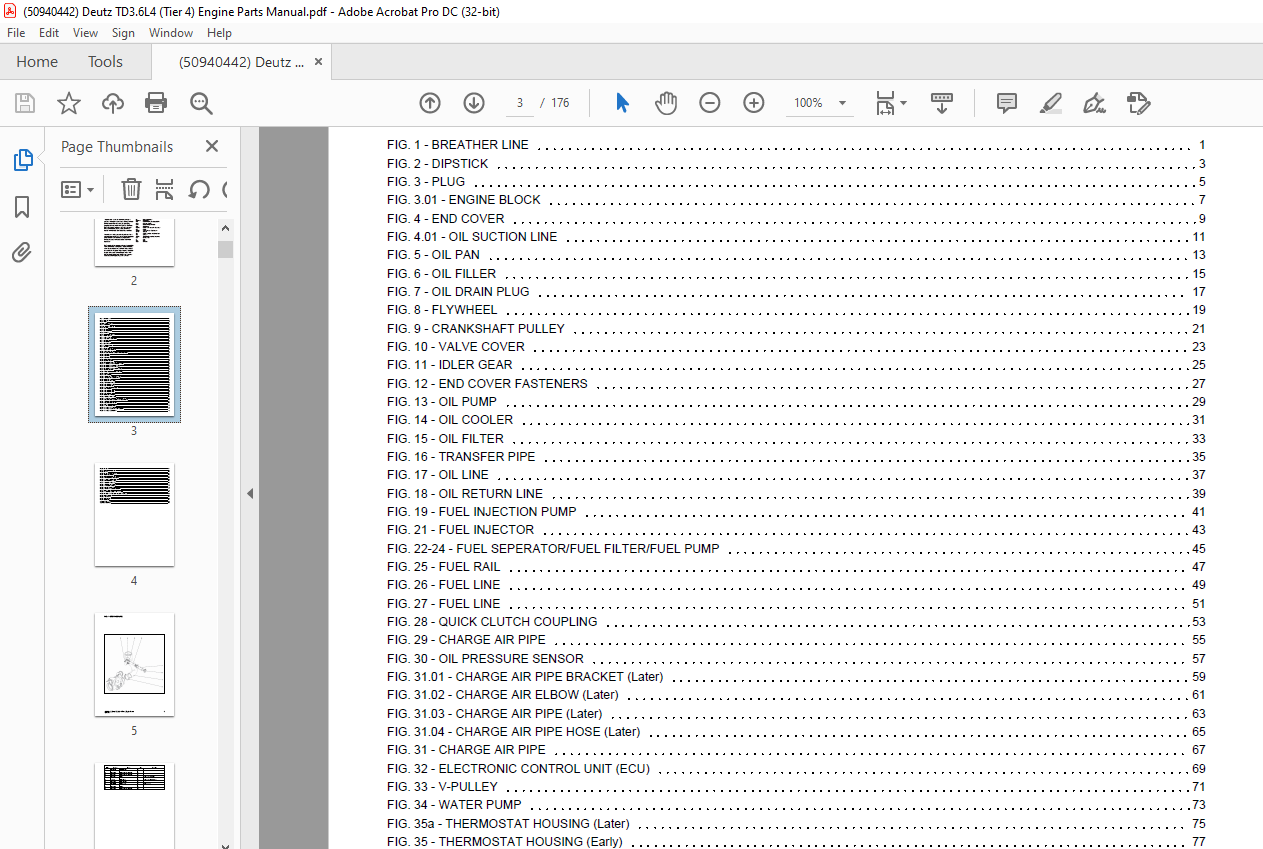
Task: Go to previous page using up arrow
Action: [x=430, y=103]
